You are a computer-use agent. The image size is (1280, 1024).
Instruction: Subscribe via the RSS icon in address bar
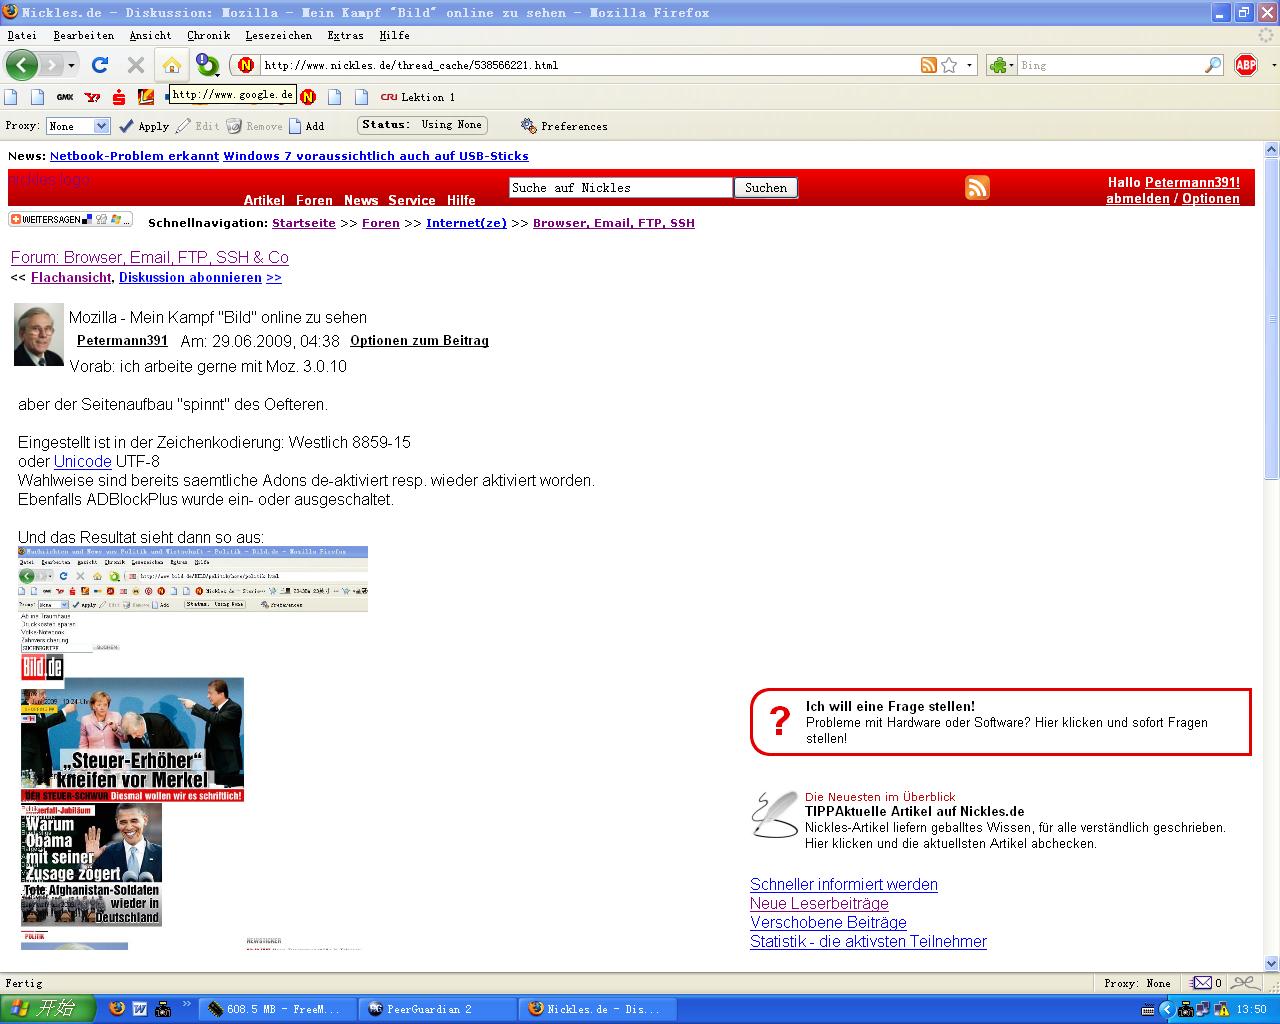929,65
